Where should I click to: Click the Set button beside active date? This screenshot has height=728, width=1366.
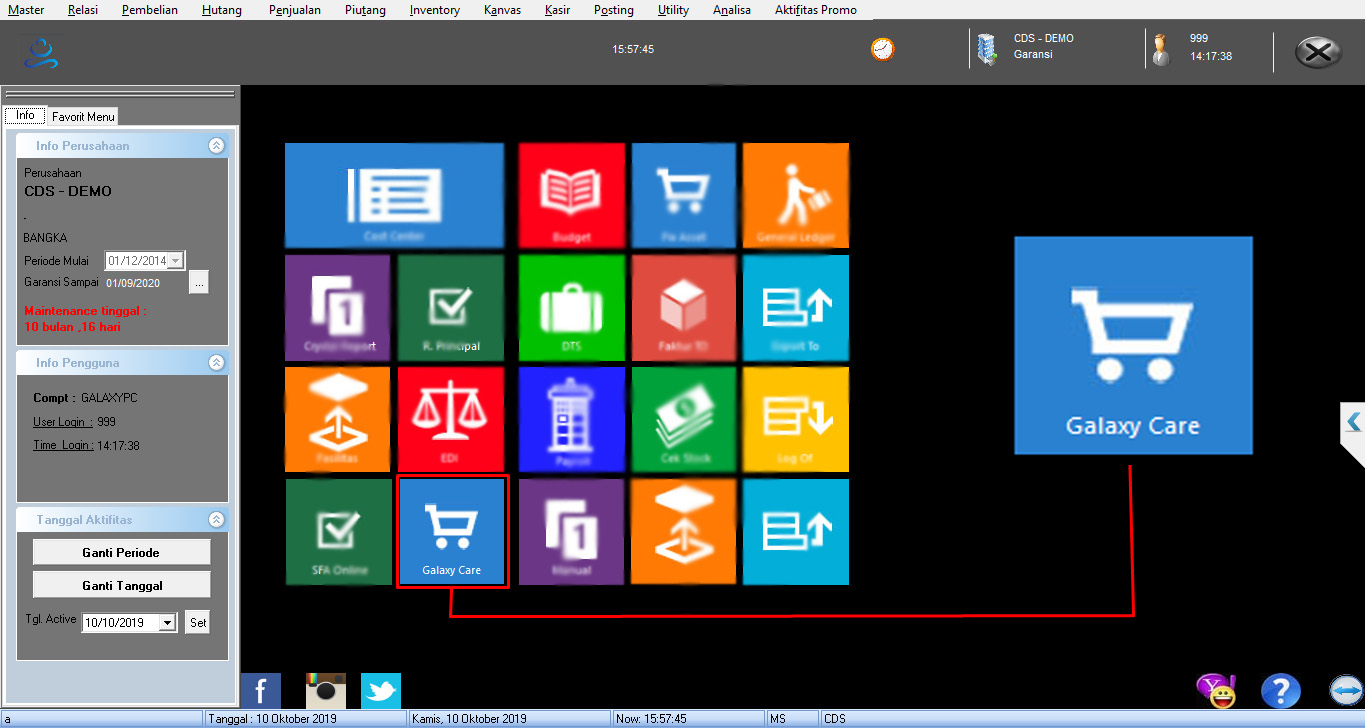(x=198, y=623)
